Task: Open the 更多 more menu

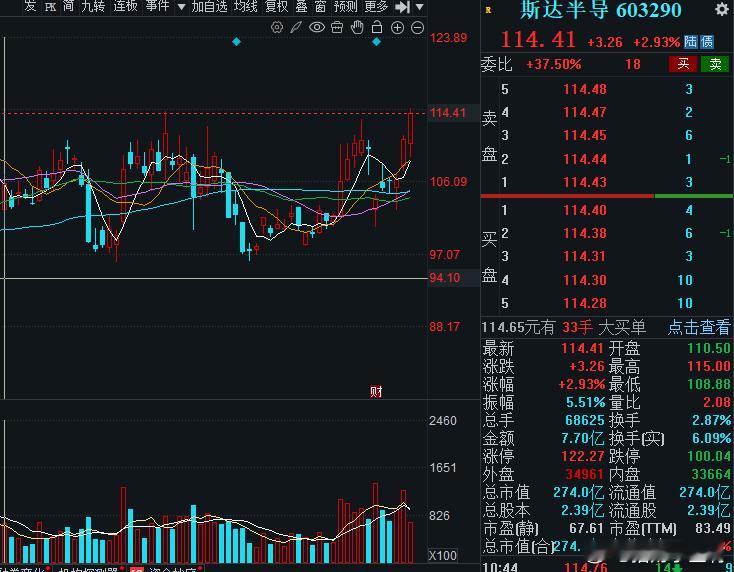Action: [x=376, y=6]
